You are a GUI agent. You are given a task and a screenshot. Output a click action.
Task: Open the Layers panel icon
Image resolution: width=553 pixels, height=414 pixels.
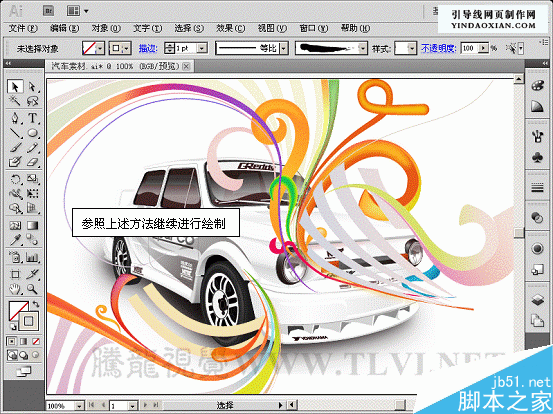(537, 300)
